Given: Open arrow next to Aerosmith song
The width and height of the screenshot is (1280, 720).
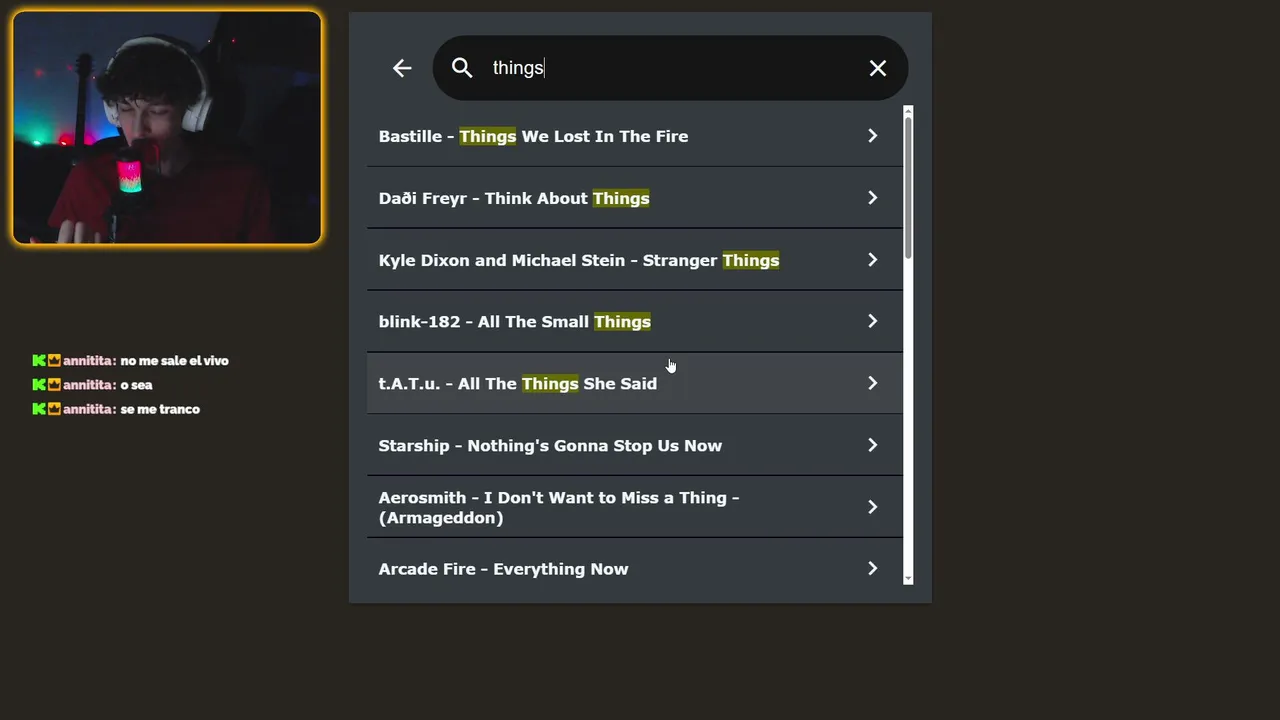Looking at the screenshot, I should pyautogui.click(x=872, y=507).
